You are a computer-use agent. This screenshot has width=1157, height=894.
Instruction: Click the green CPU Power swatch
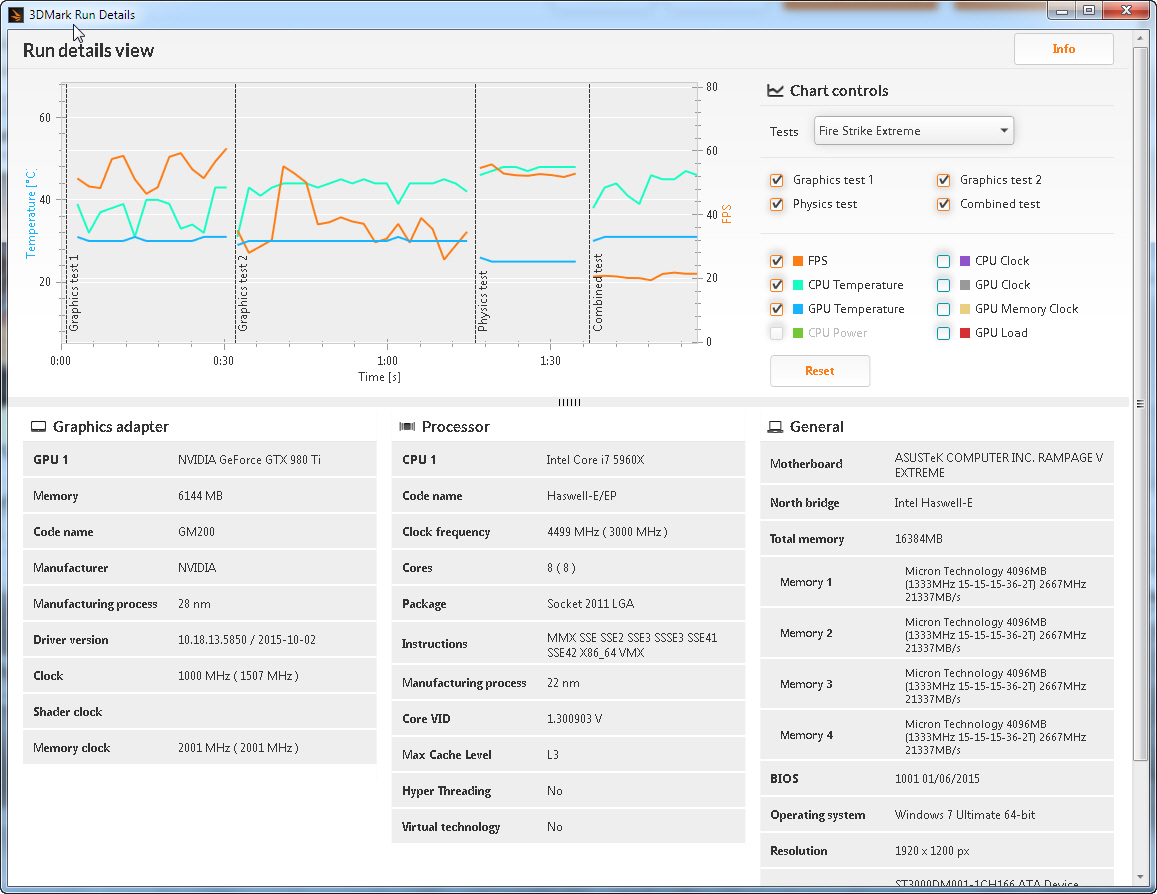pyautogui.click(x=798, y=333)
